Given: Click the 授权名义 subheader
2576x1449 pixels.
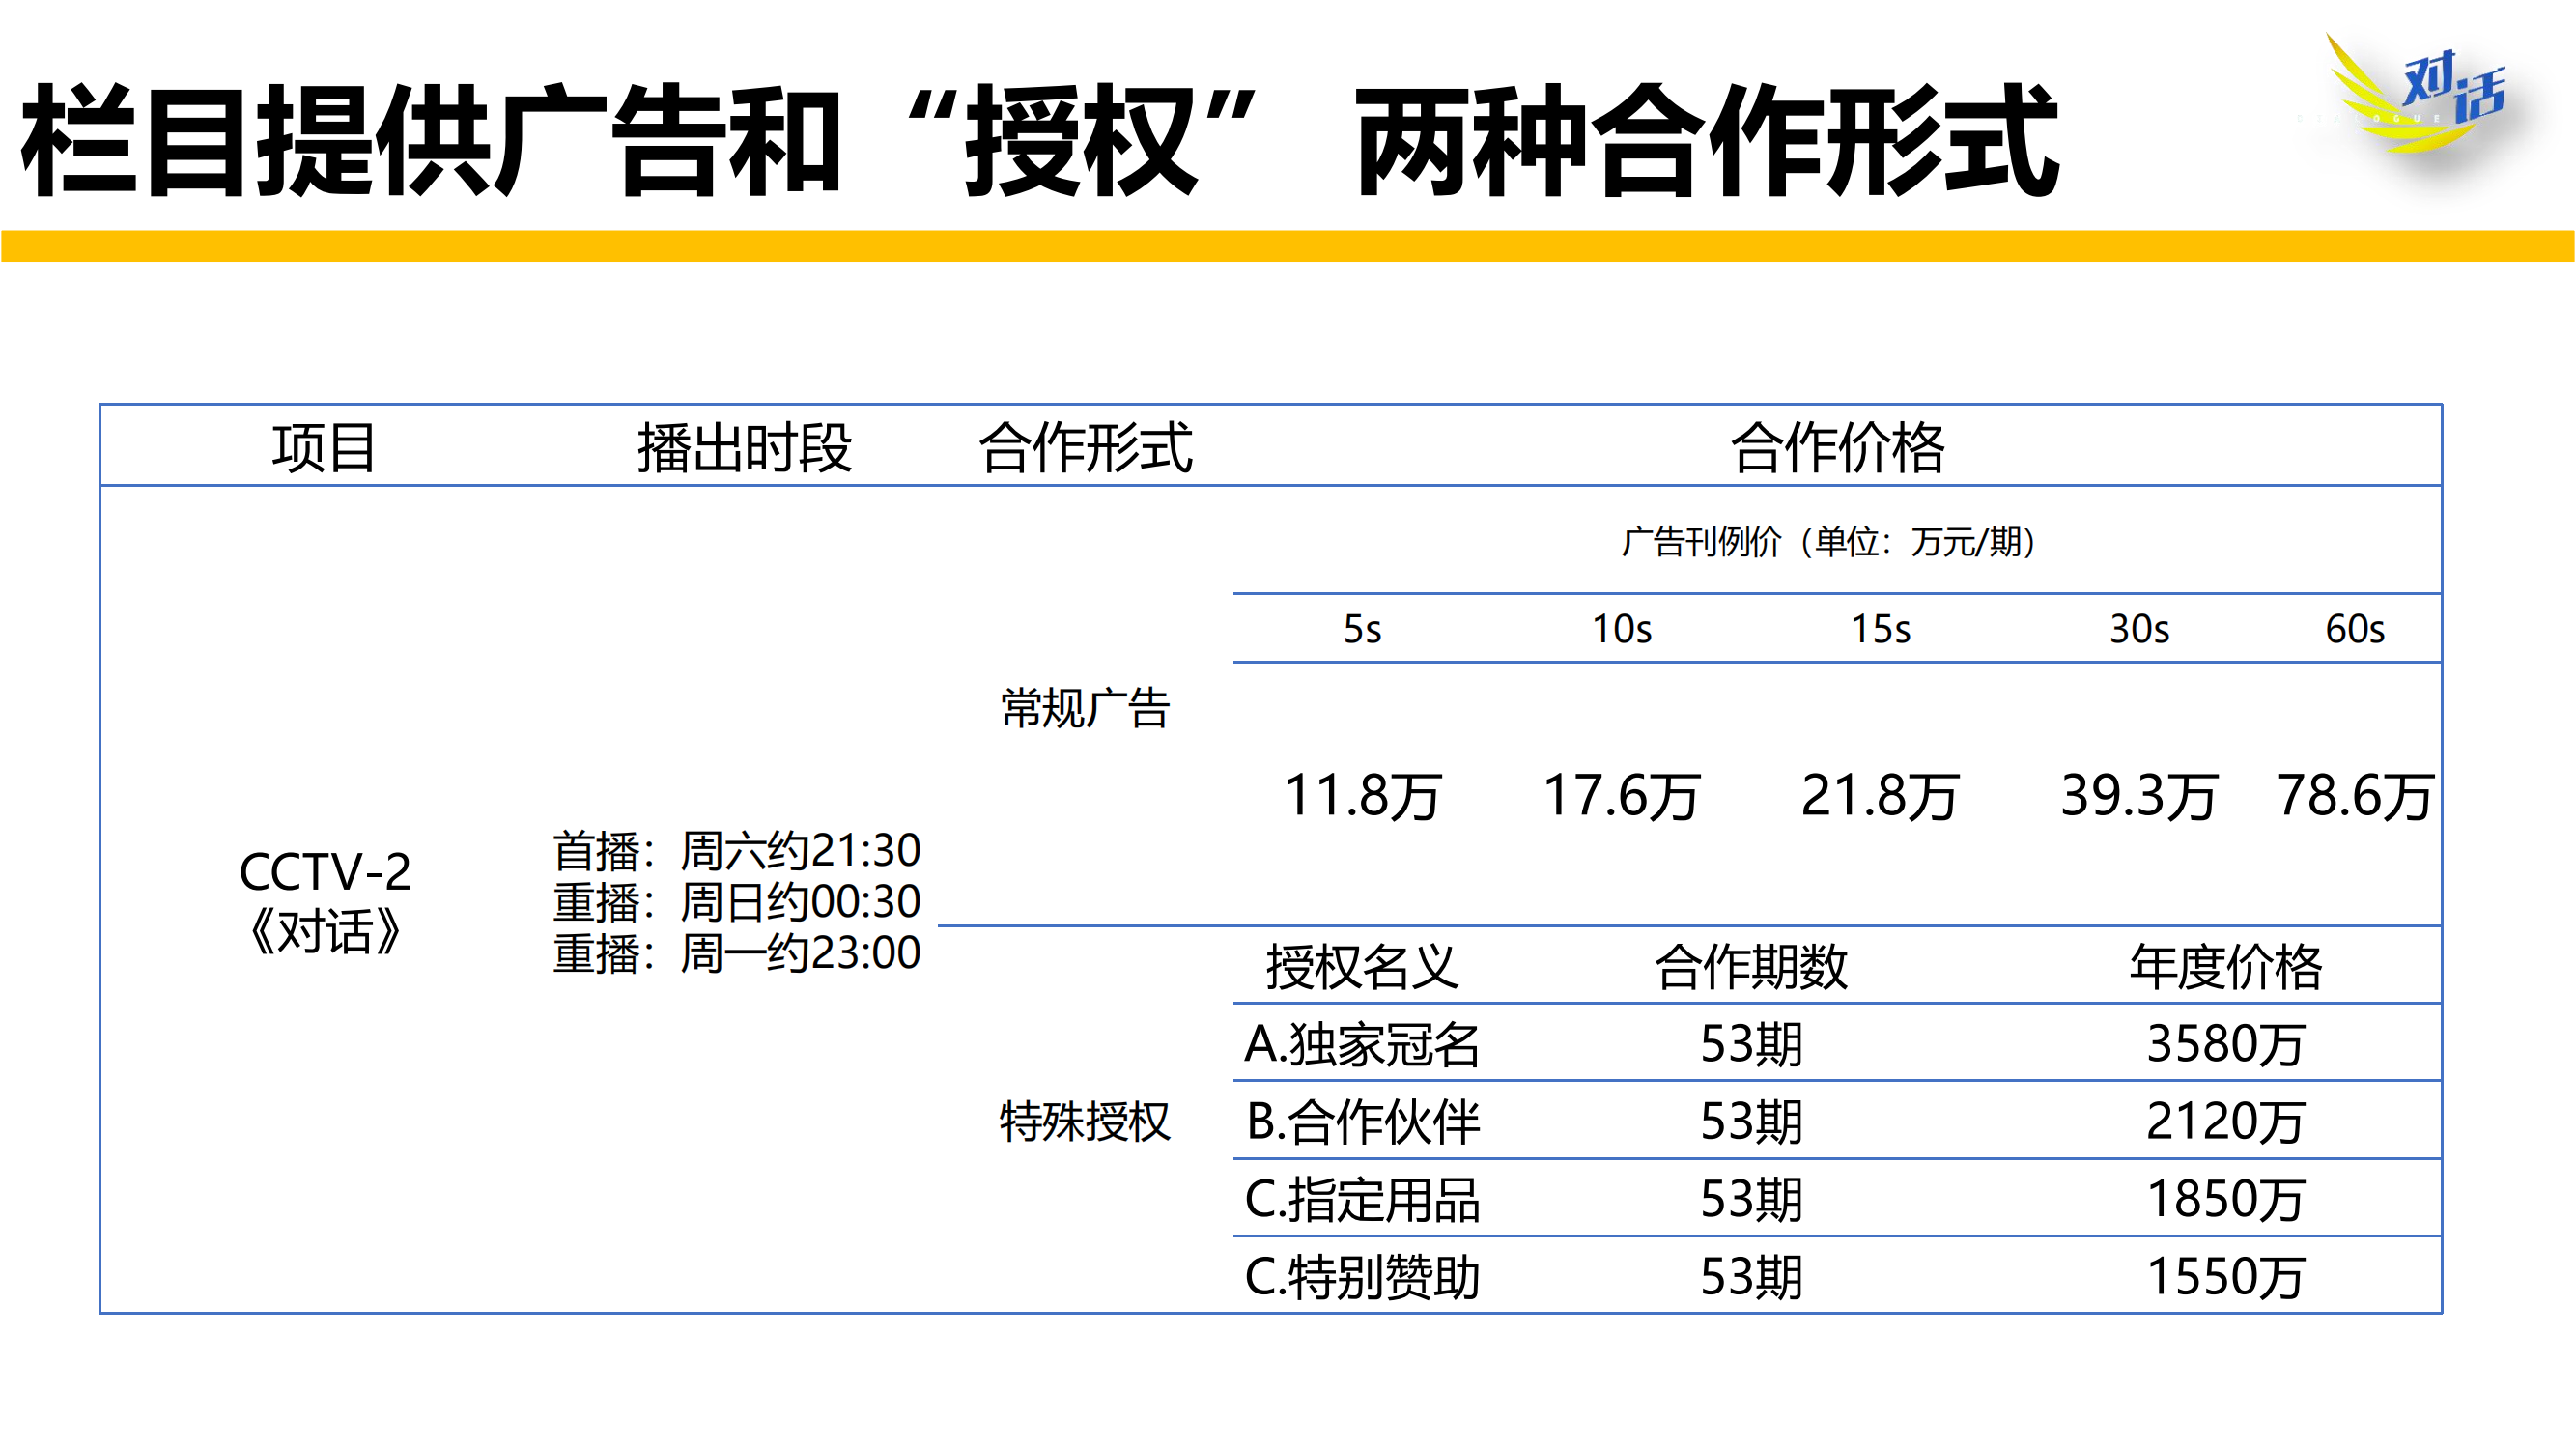Looking at the screenshot, I should [1362, 966].
